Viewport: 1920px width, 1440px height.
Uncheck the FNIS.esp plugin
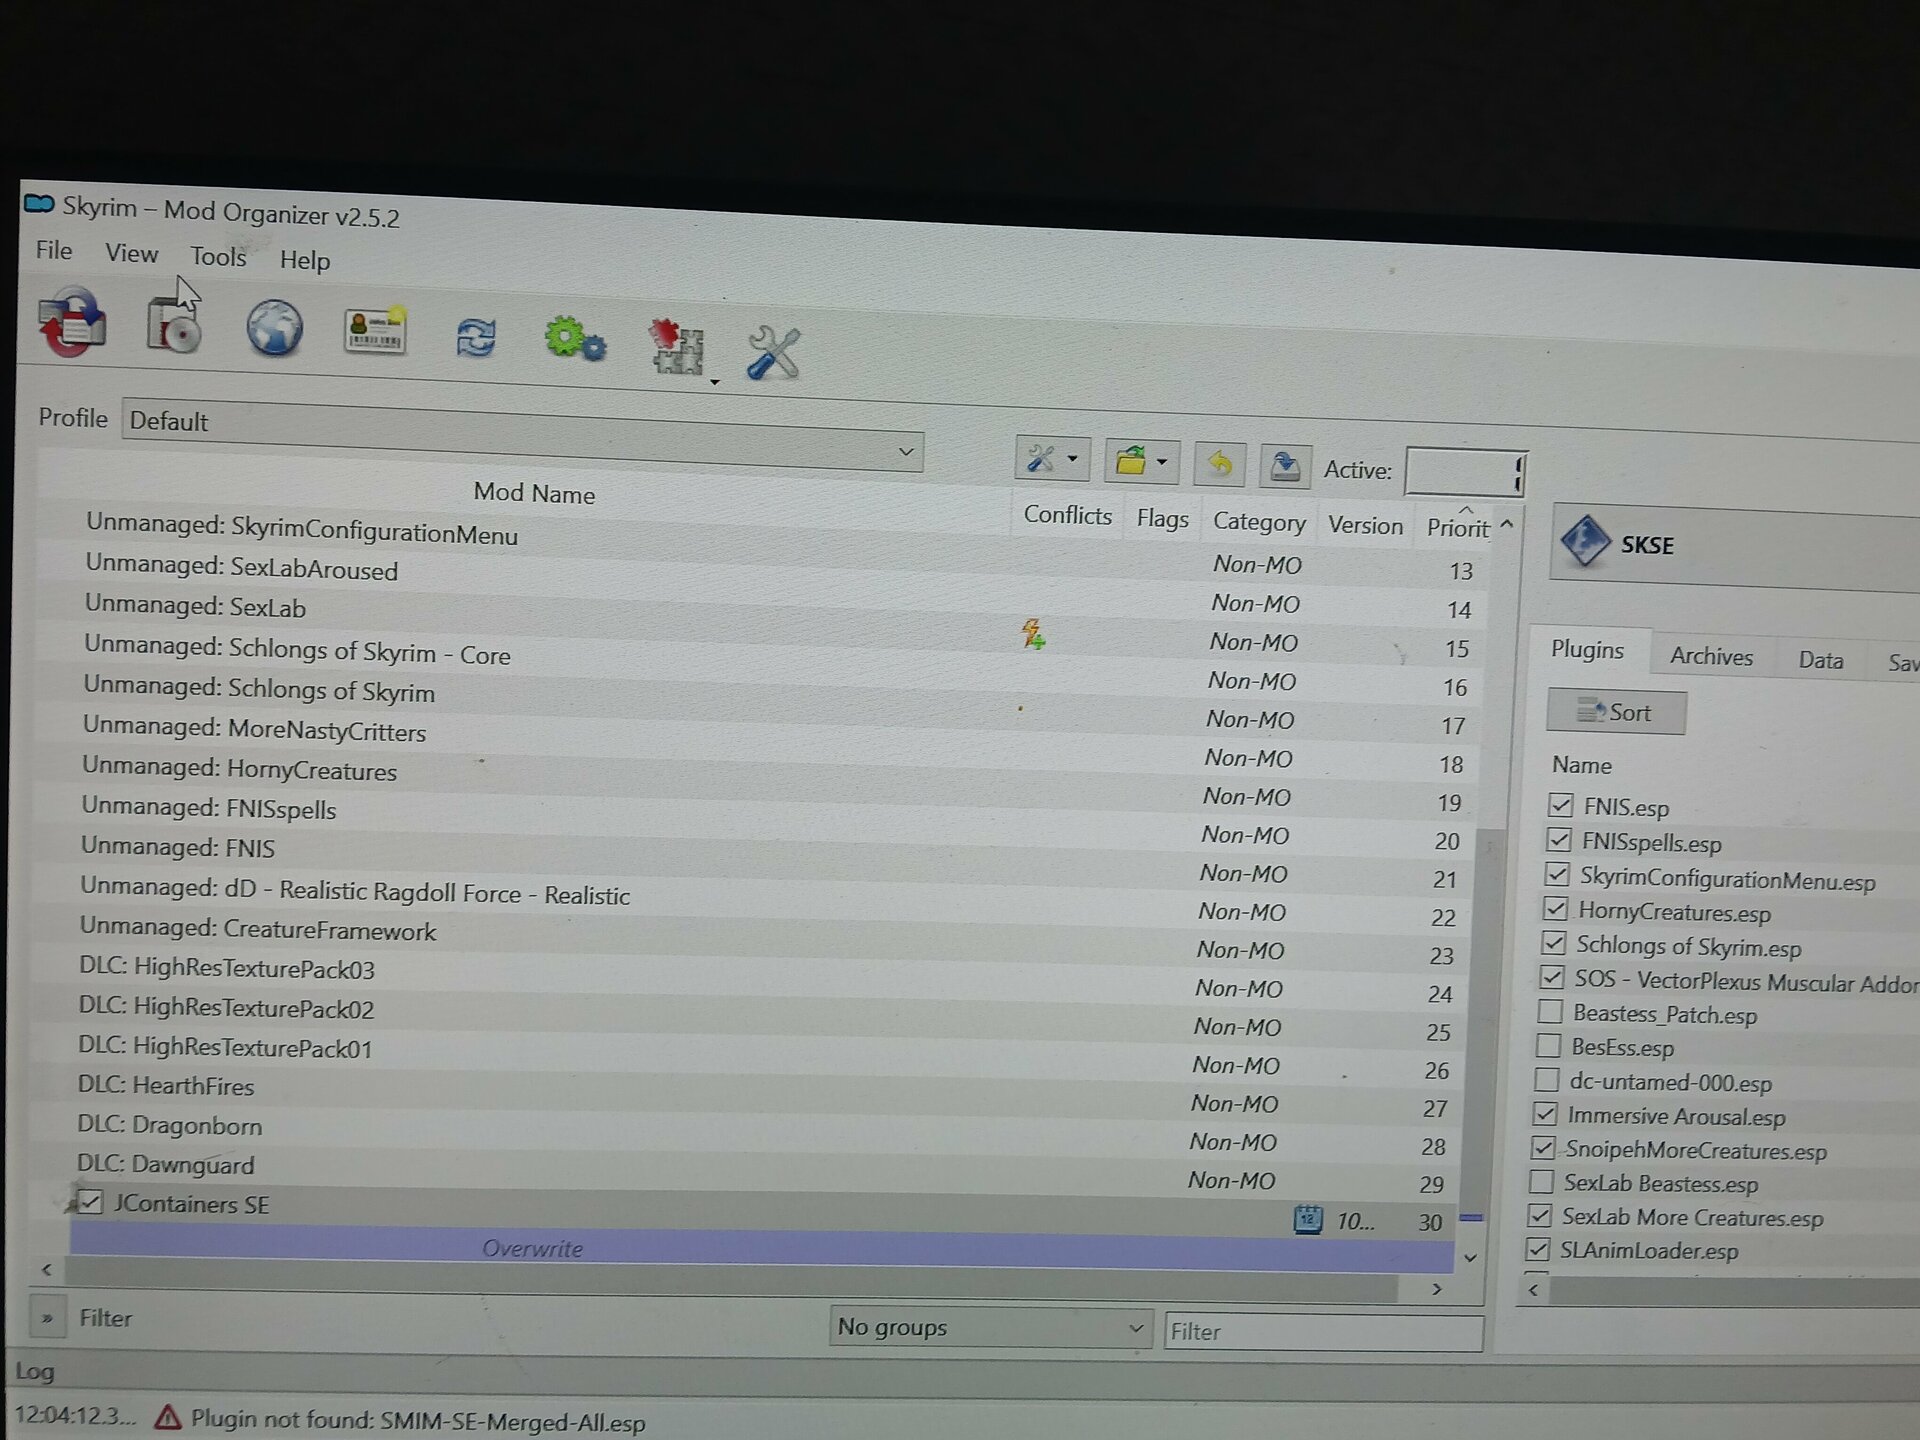(1560, 804)
